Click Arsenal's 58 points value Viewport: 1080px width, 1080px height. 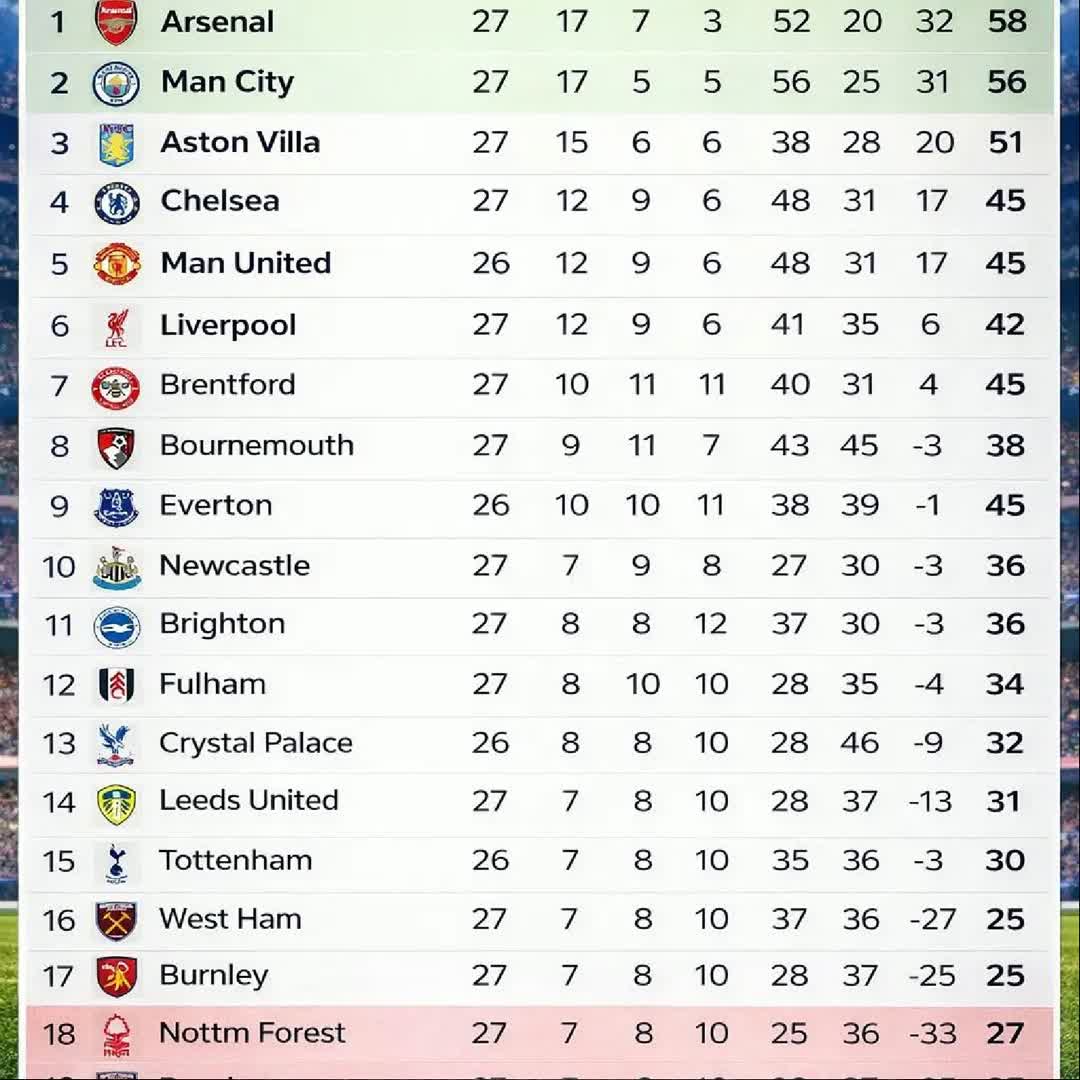click(x=1007, y=21)
